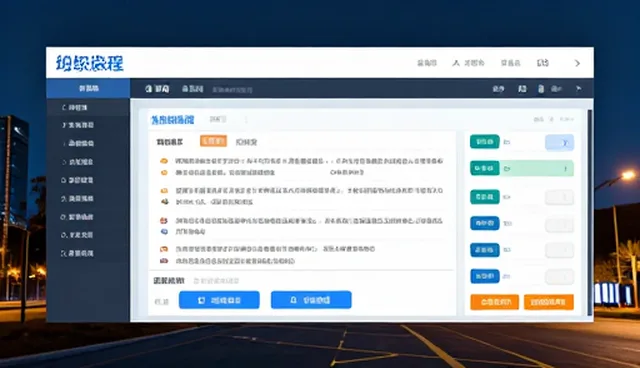Switch to the orange highlighted tab in the content card
This screenshot has height=368, width=640.
click(x=213, y=141)
